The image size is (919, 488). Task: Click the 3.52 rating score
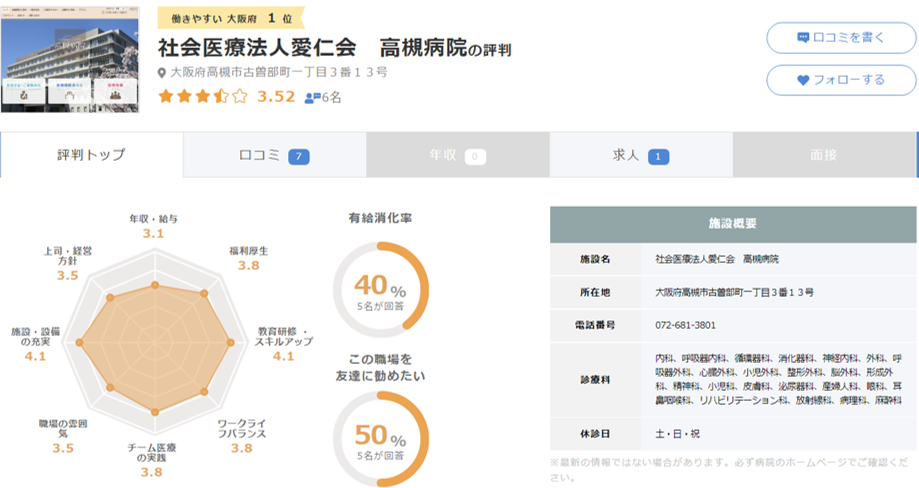coord(276,96)
